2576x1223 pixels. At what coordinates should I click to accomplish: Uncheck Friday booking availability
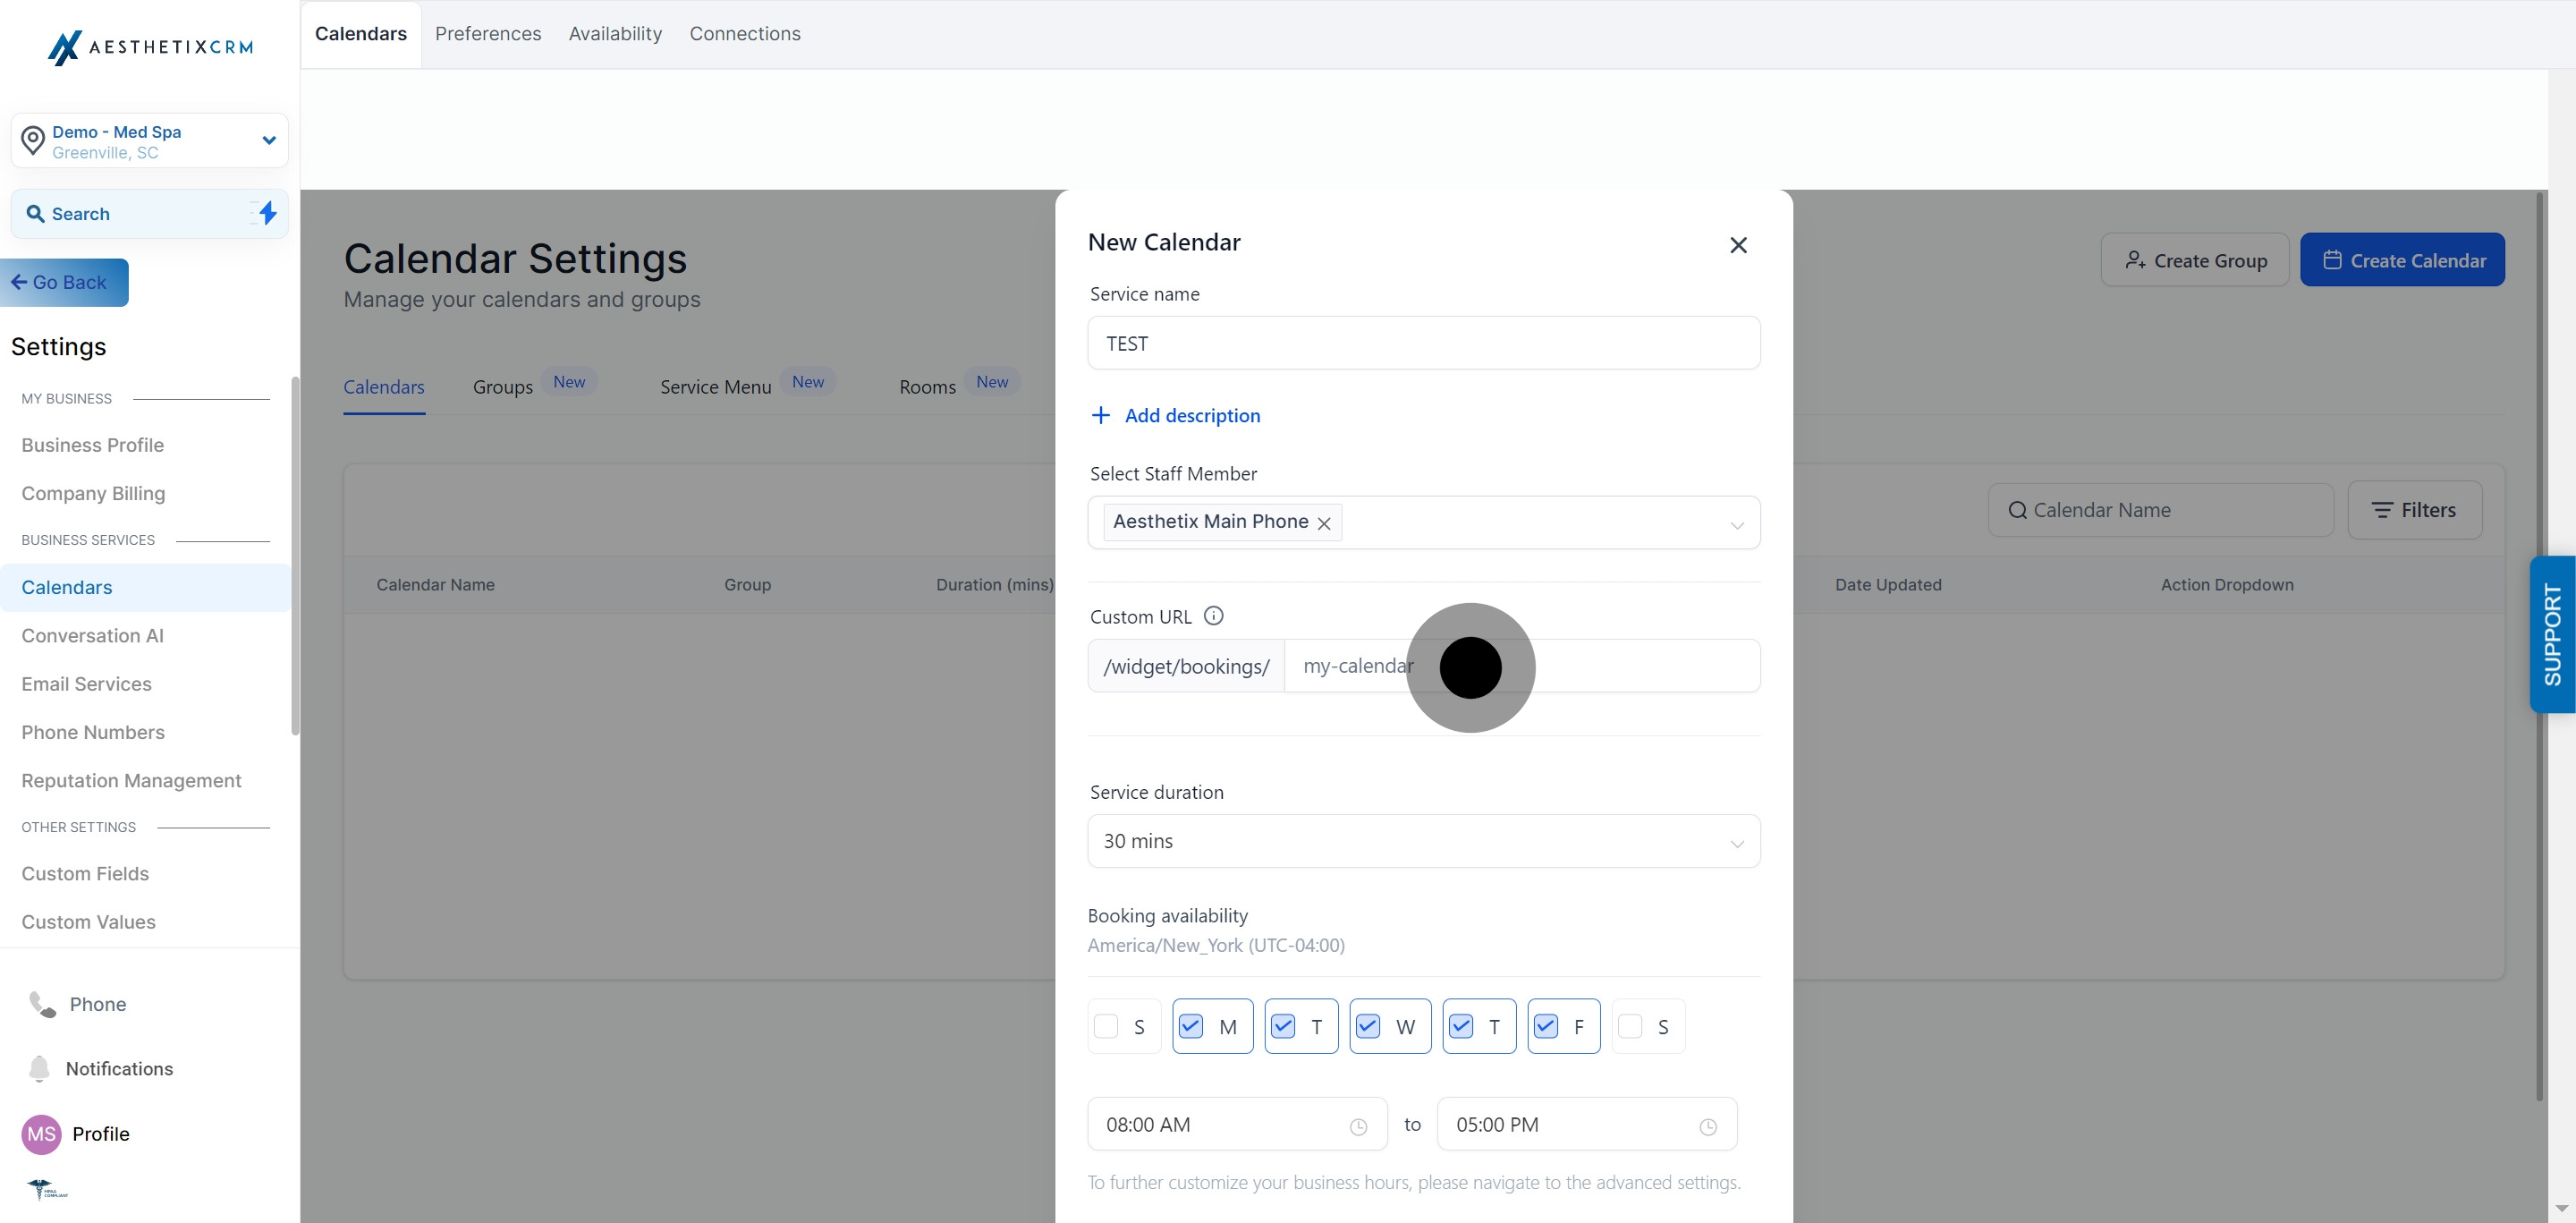click(x=1546, y=1026)
